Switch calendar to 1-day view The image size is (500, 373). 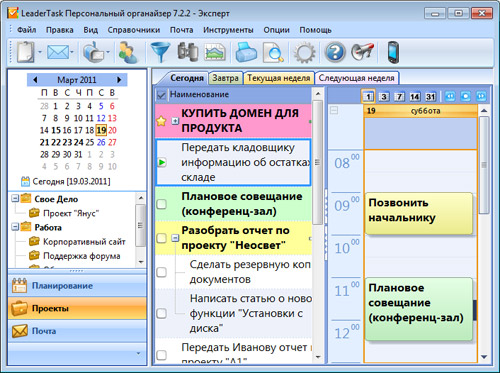368,97
